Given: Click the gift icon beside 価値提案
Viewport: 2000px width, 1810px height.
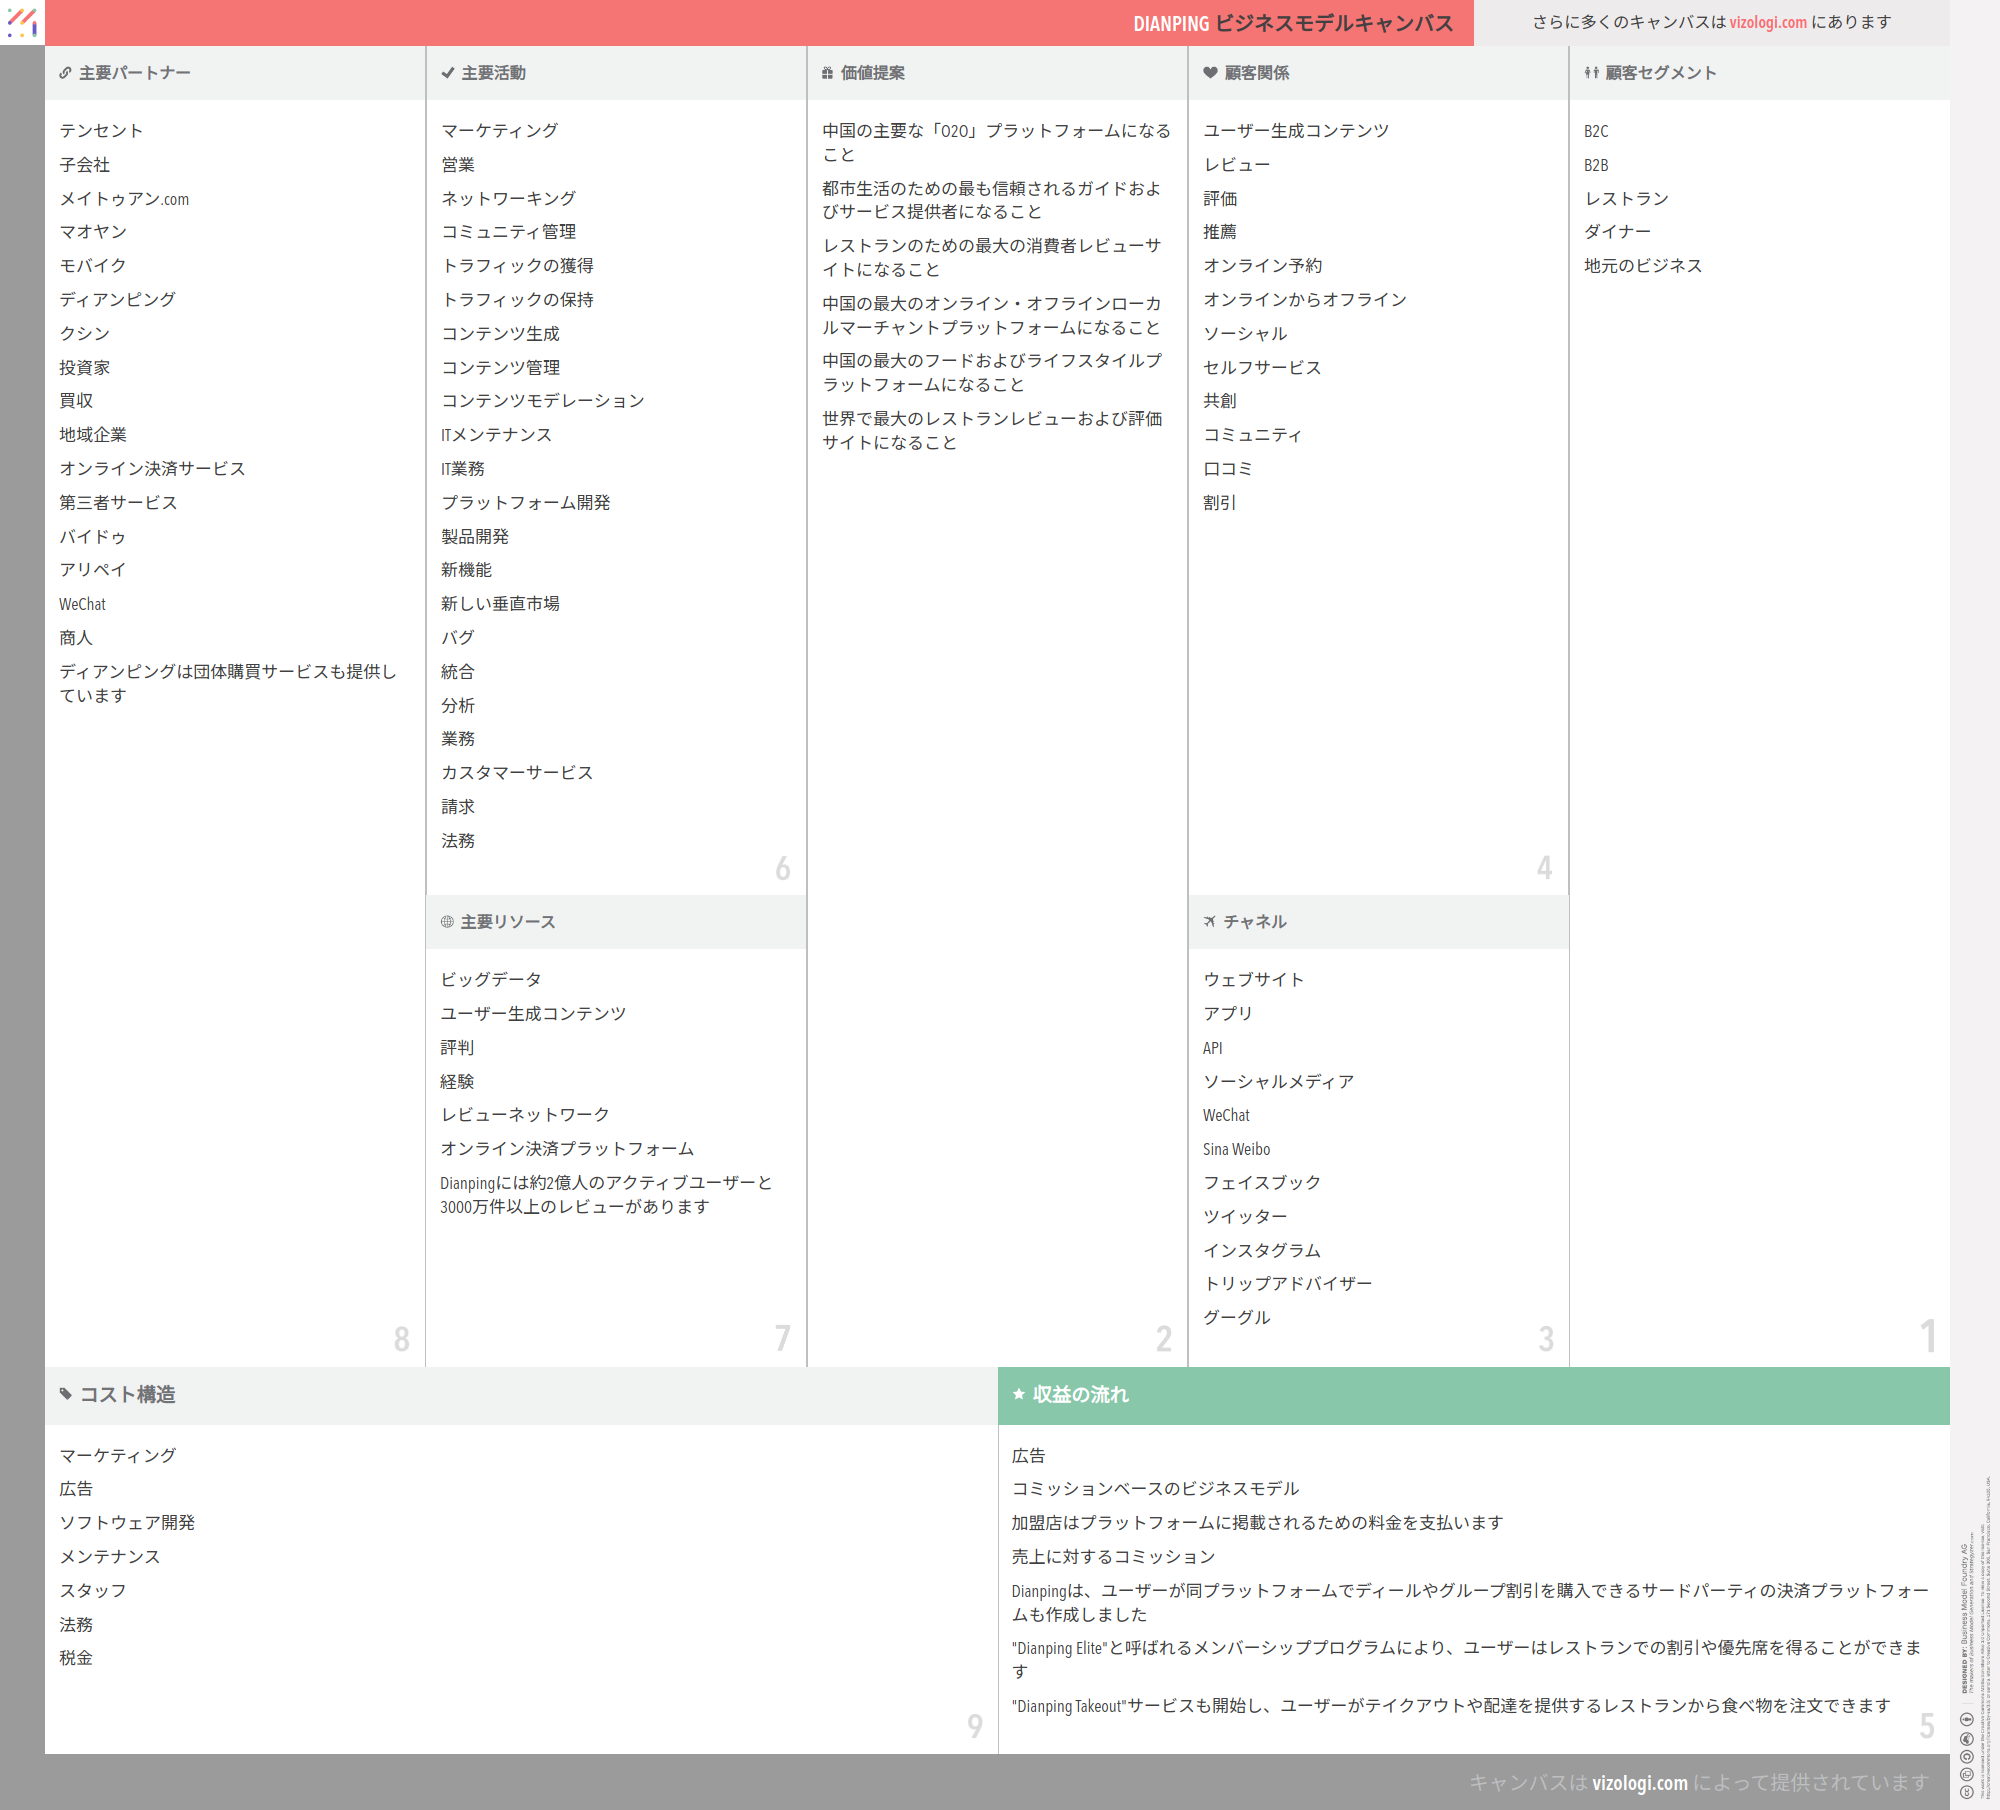Looking at the screenshot, I should pos(827,73).
